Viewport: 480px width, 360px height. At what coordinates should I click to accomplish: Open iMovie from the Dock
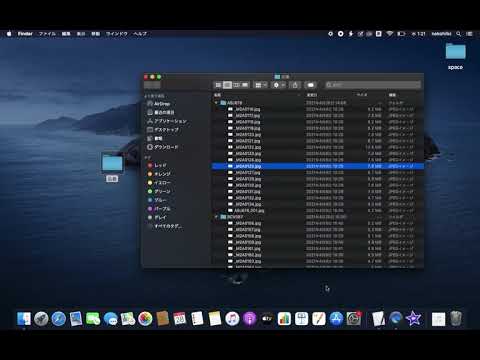(x=413, y=319)
